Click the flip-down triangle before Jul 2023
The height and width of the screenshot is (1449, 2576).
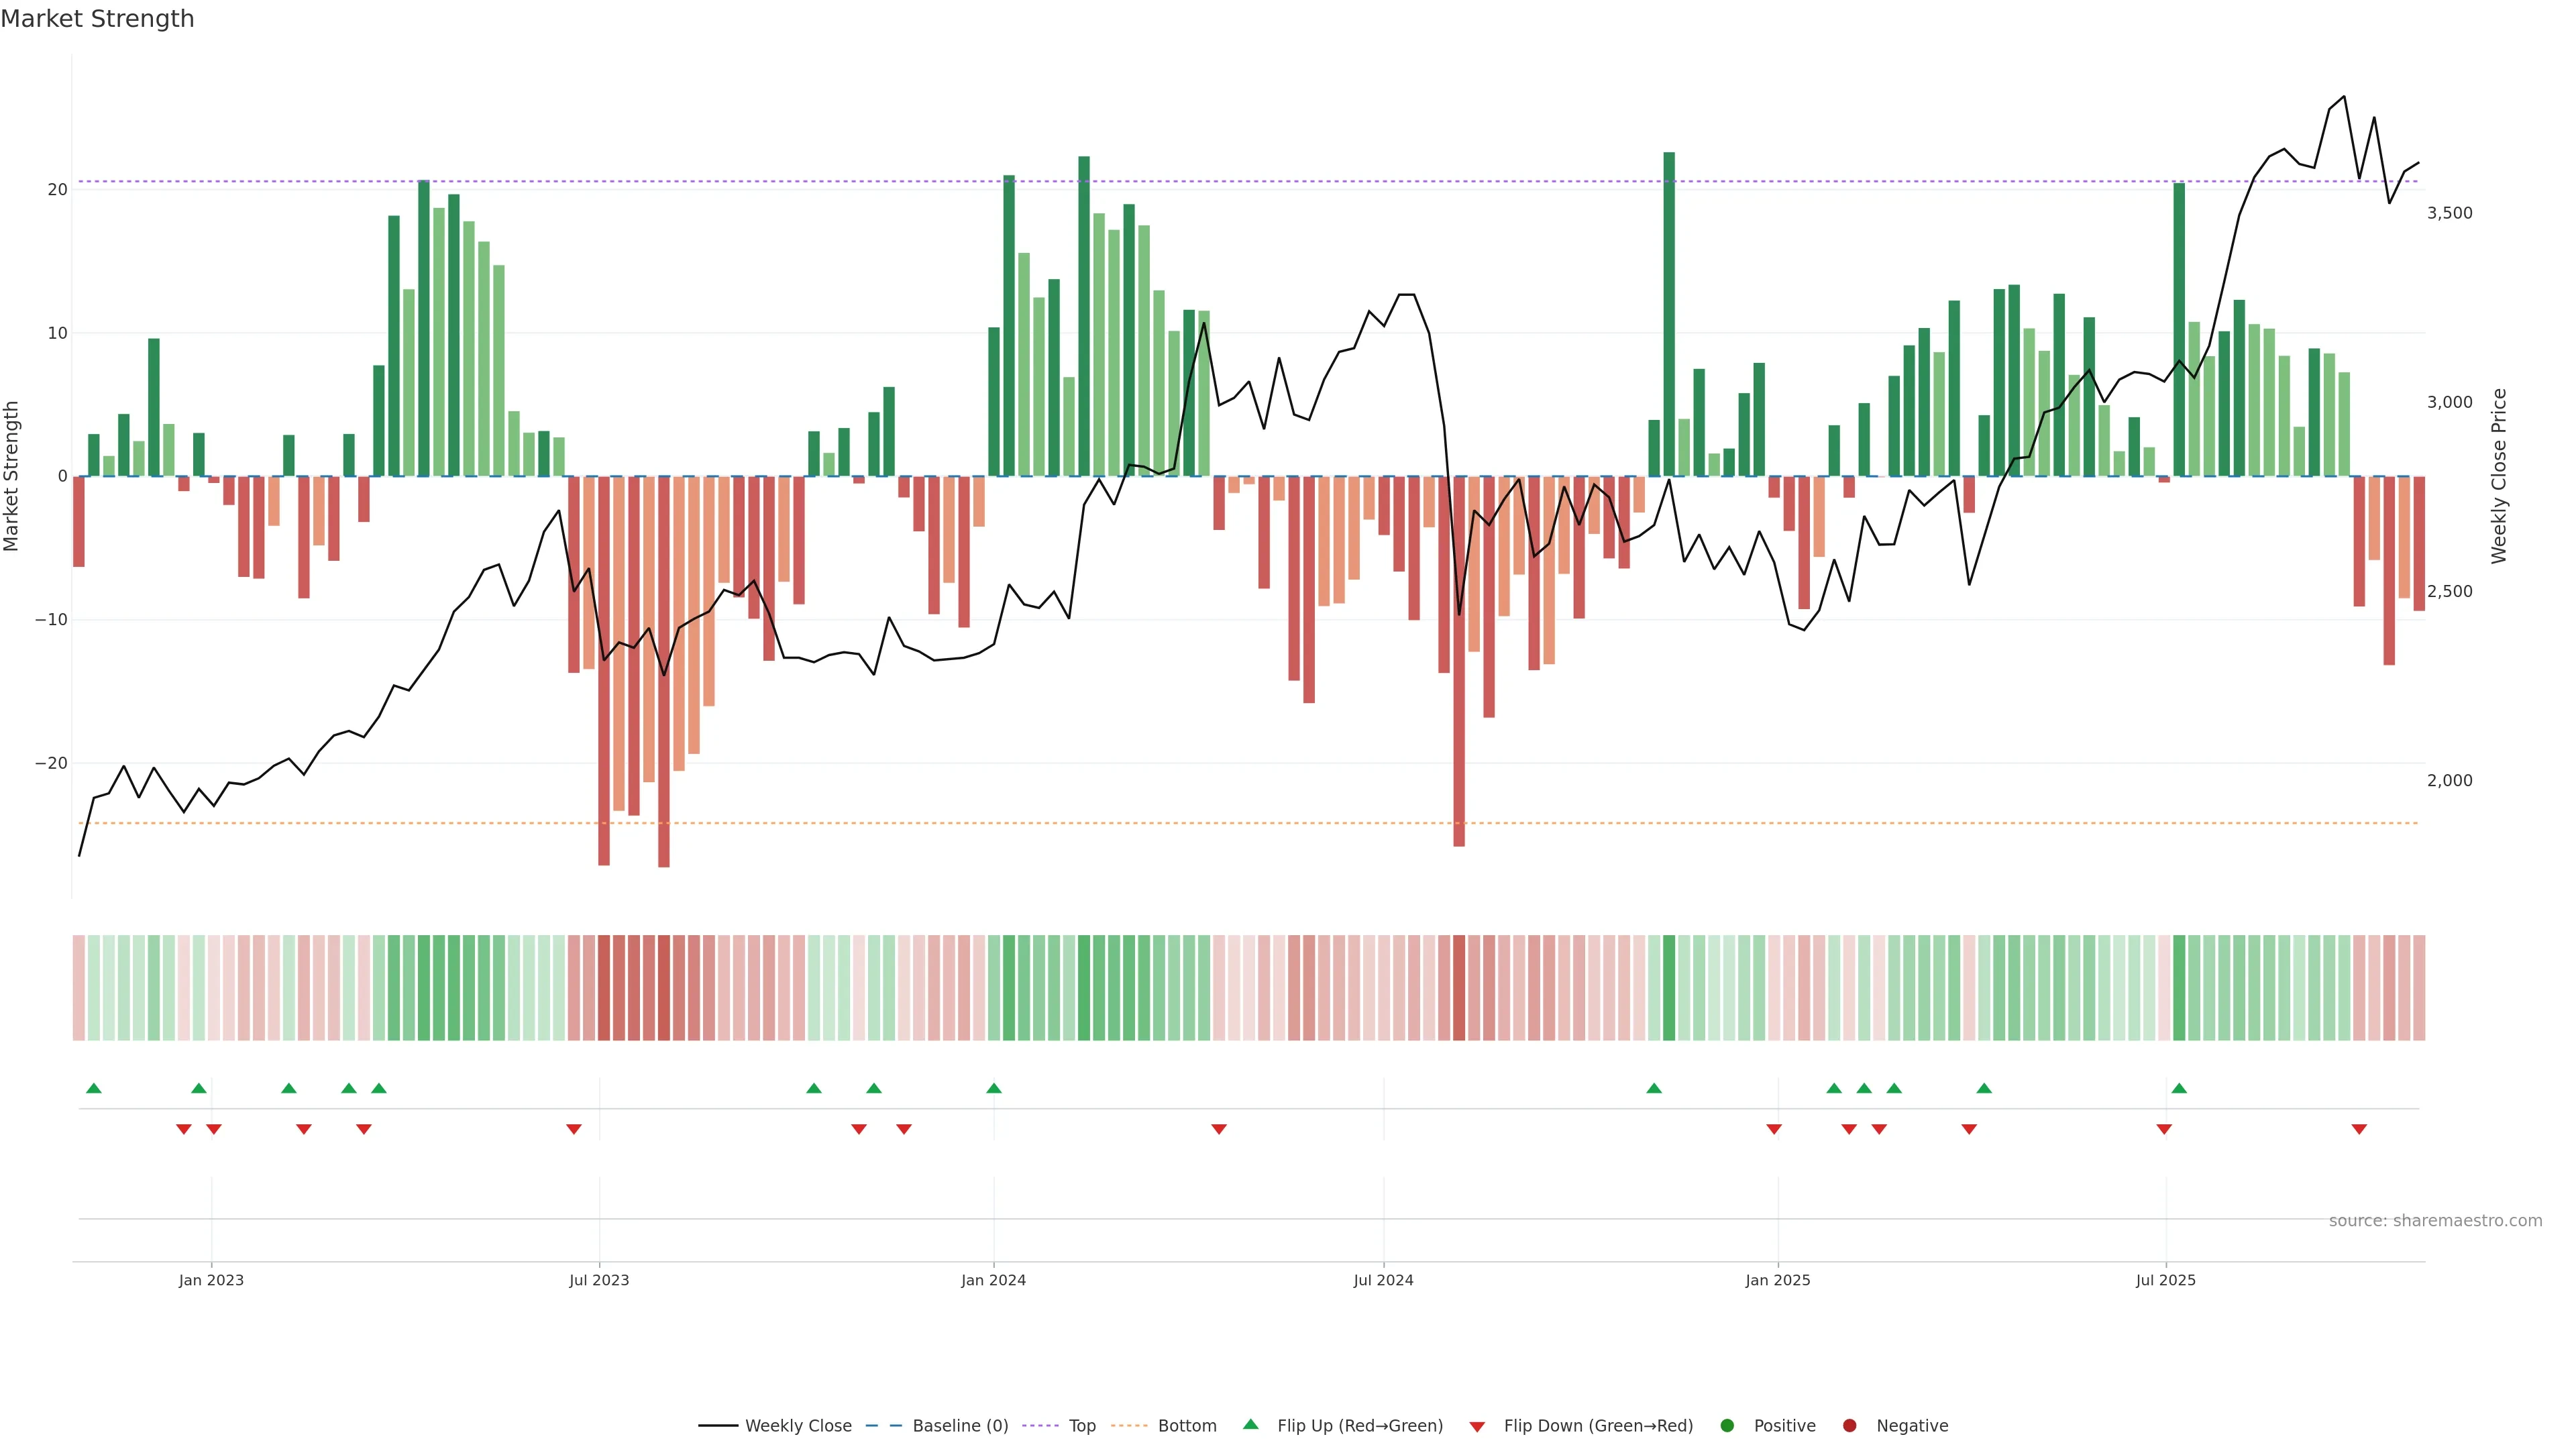coord(574,1129)
